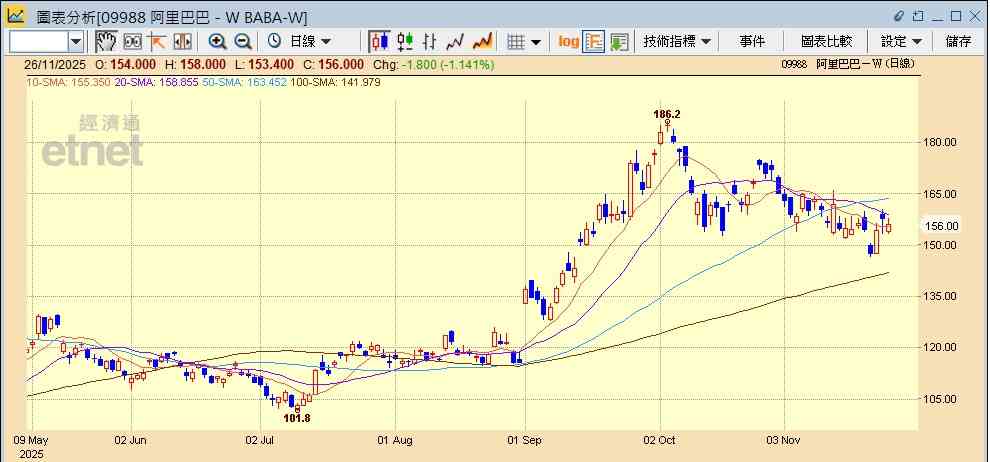Click the stock code input field

click(x=38, y=41)
